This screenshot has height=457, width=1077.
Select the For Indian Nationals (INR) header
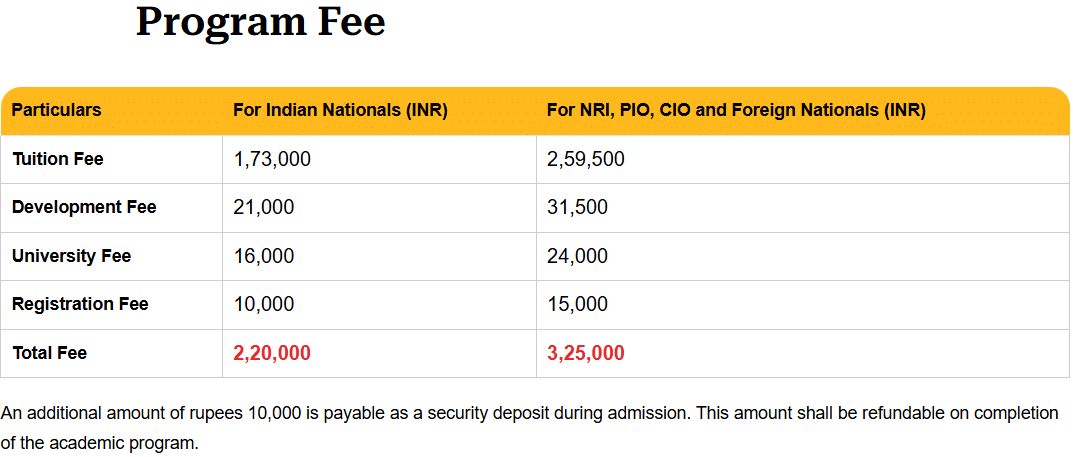pyautogui.click(x=340, y=110)
